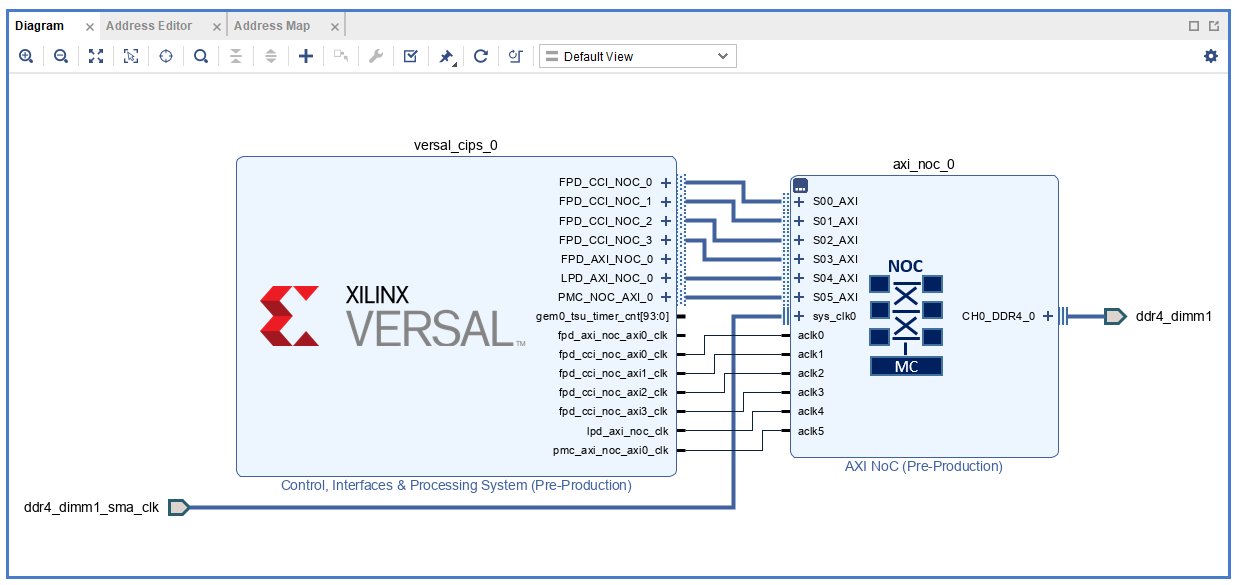Expand FPD_CCI_NOC_0 interface pin
1239x585 pixels.
pyautogui.click(x=666, y=182)
